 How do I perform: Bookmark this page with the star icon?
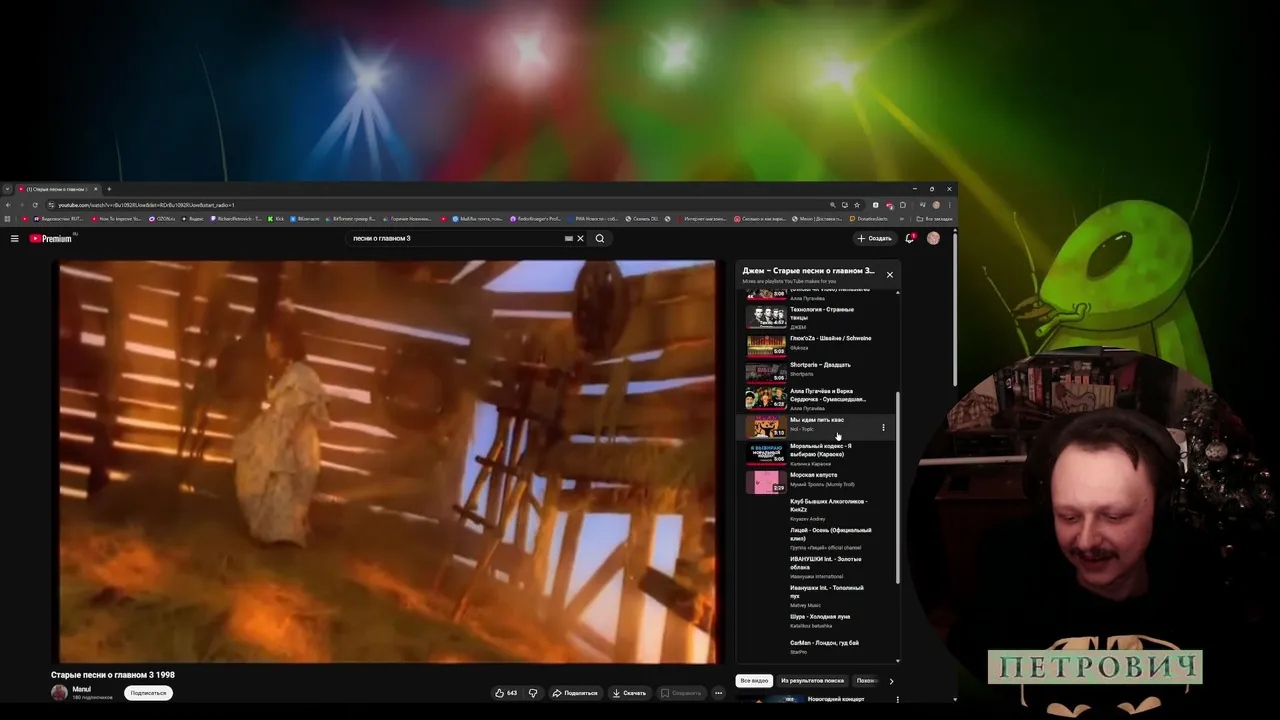[857, 205]
